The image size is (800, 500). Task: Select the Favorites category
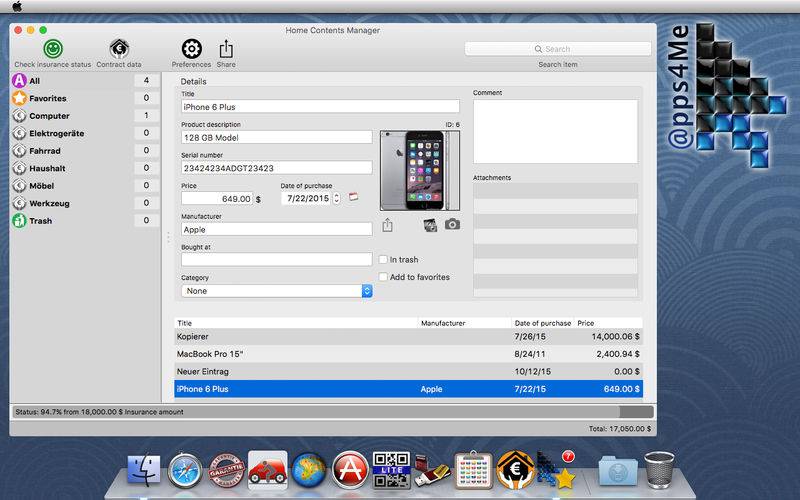[x=85, y=98]
